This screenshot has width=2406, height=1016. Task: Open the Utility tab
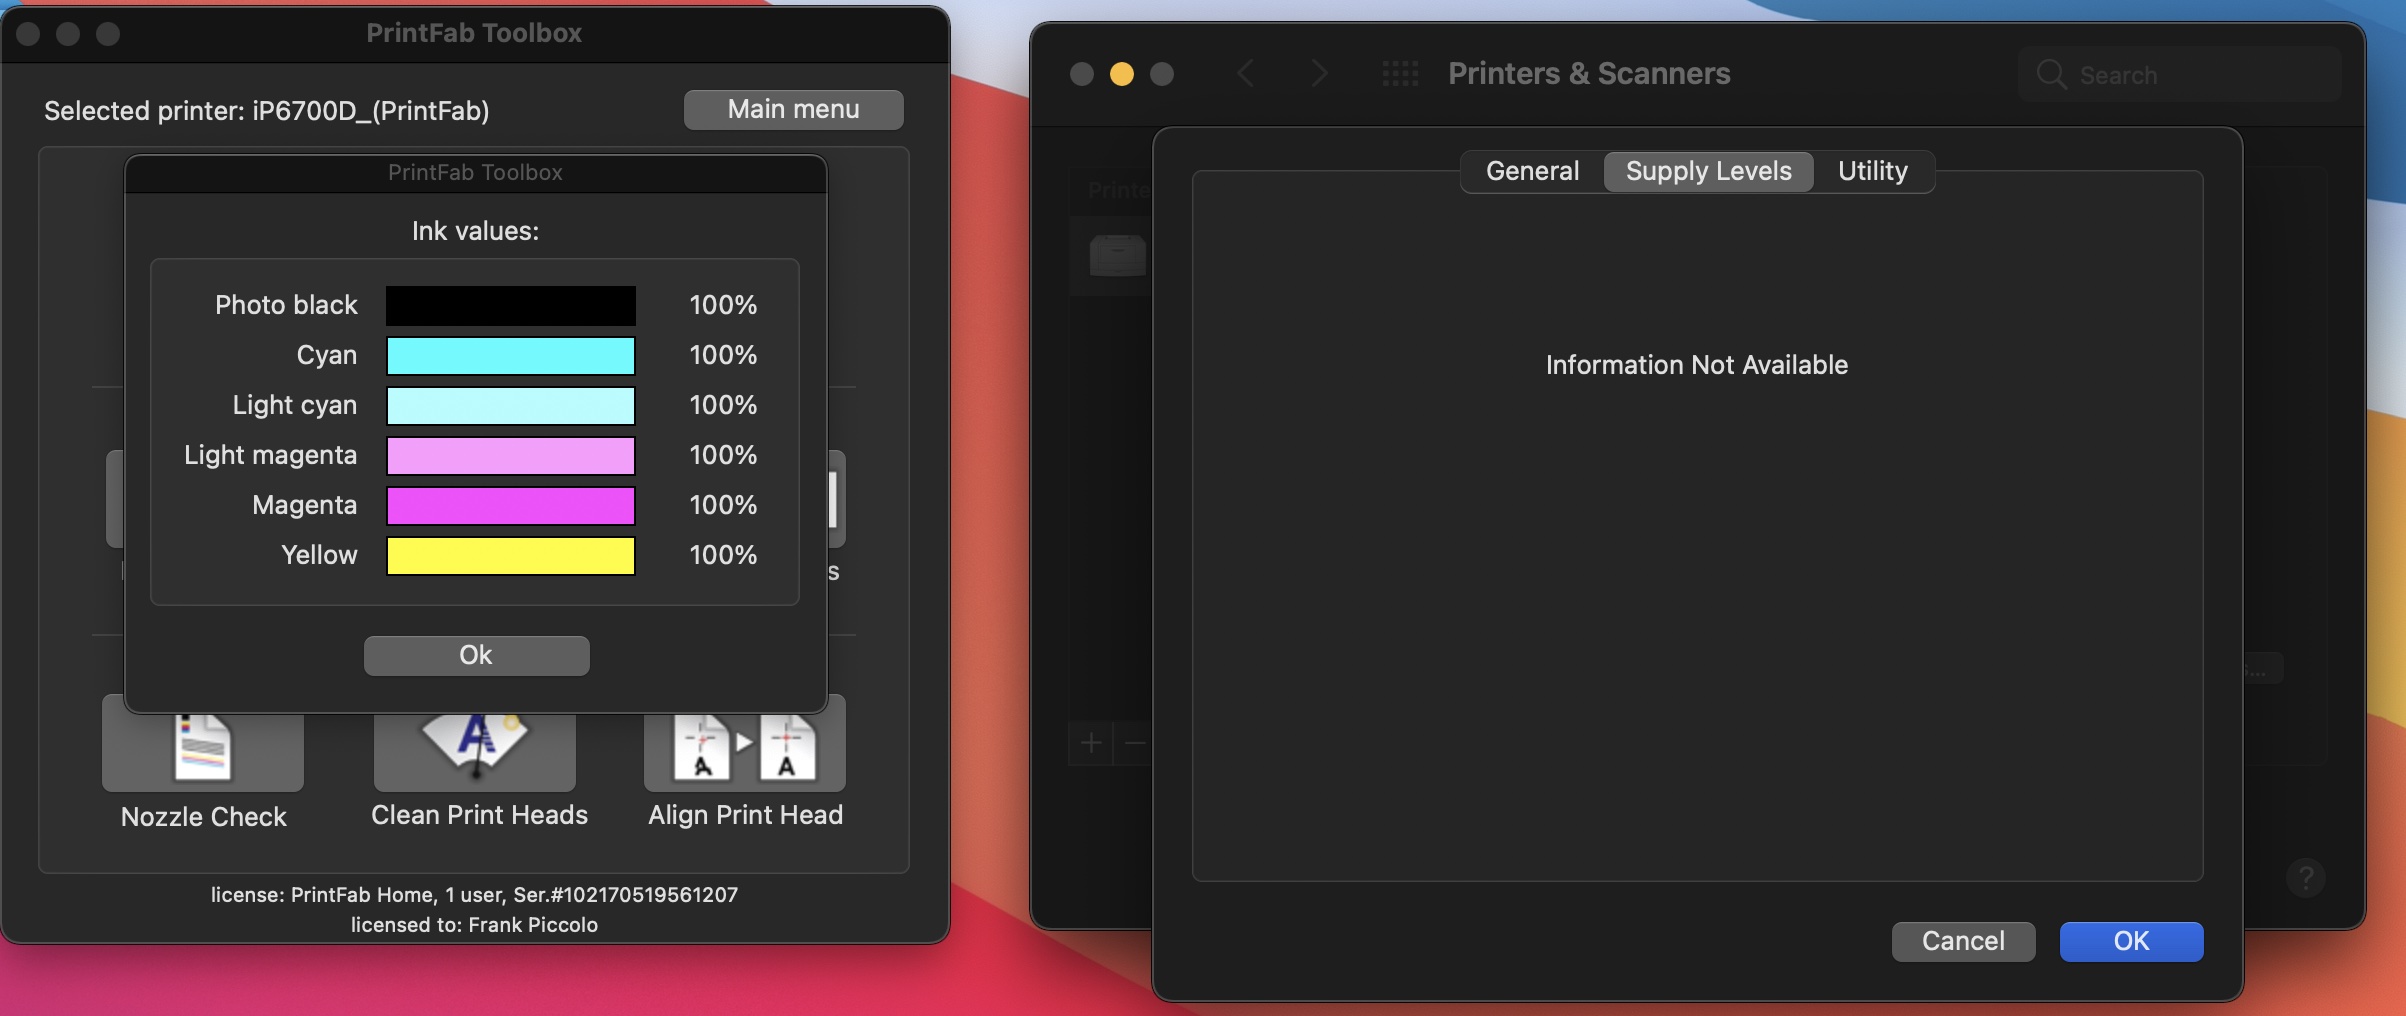point(1872,171)
